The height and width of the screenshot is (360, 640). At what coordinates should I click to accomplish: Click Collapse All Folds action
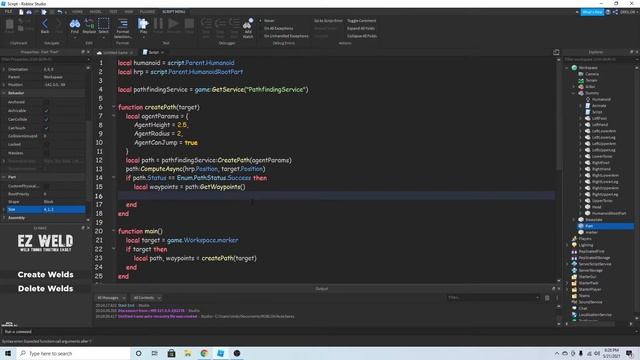(x=362, y=36)
